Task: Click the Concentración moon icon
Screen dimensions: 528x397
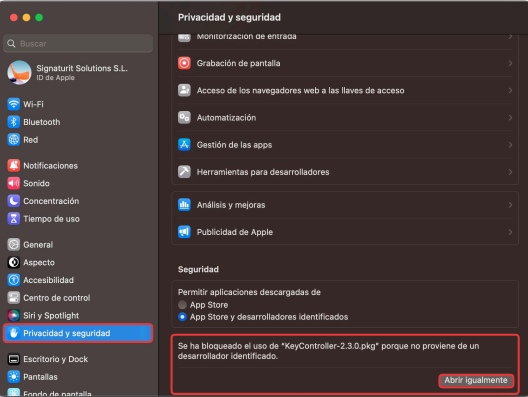Action: click(x=13, y=201)
